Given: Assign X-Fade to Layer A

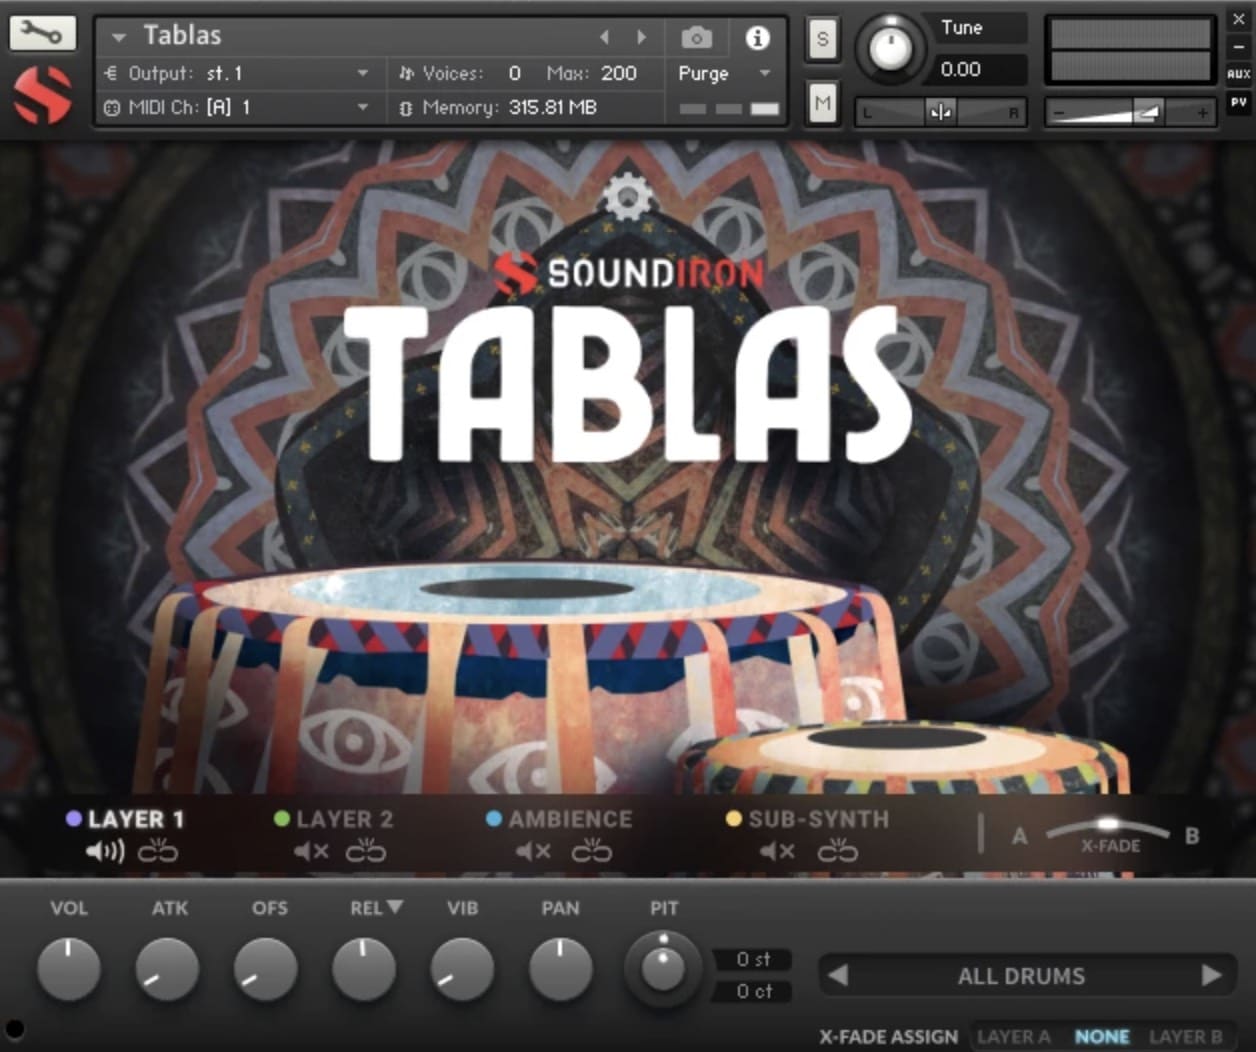Looking at the screenshot, I should [1014, 1037].
